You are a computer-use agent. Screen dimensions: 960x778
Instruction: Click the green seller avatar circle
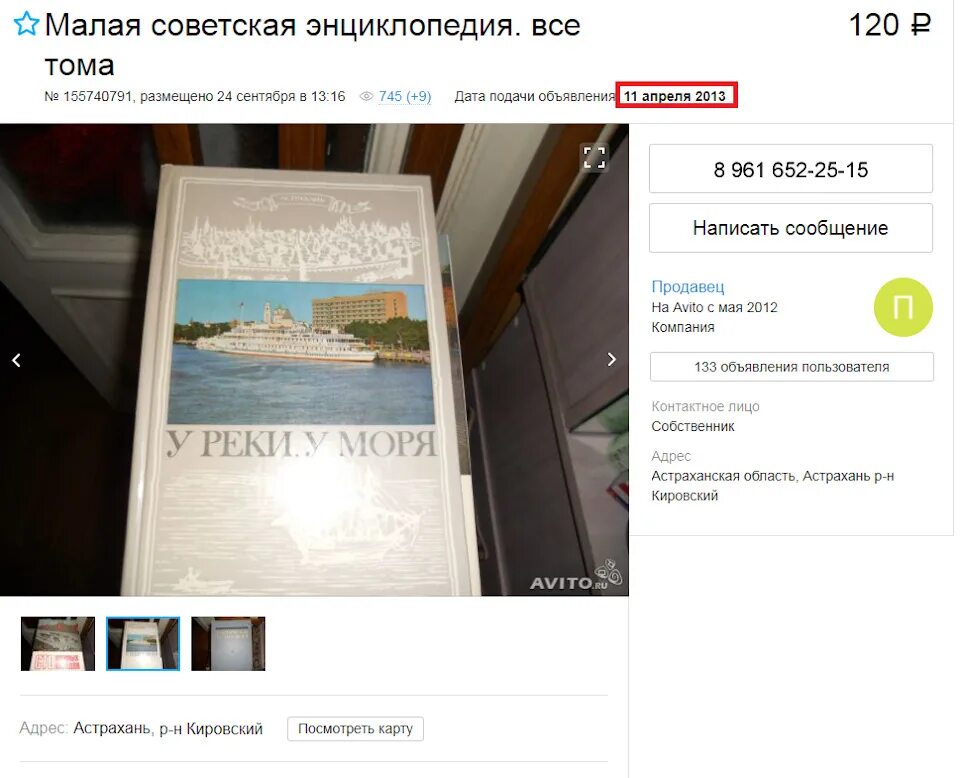903,307
